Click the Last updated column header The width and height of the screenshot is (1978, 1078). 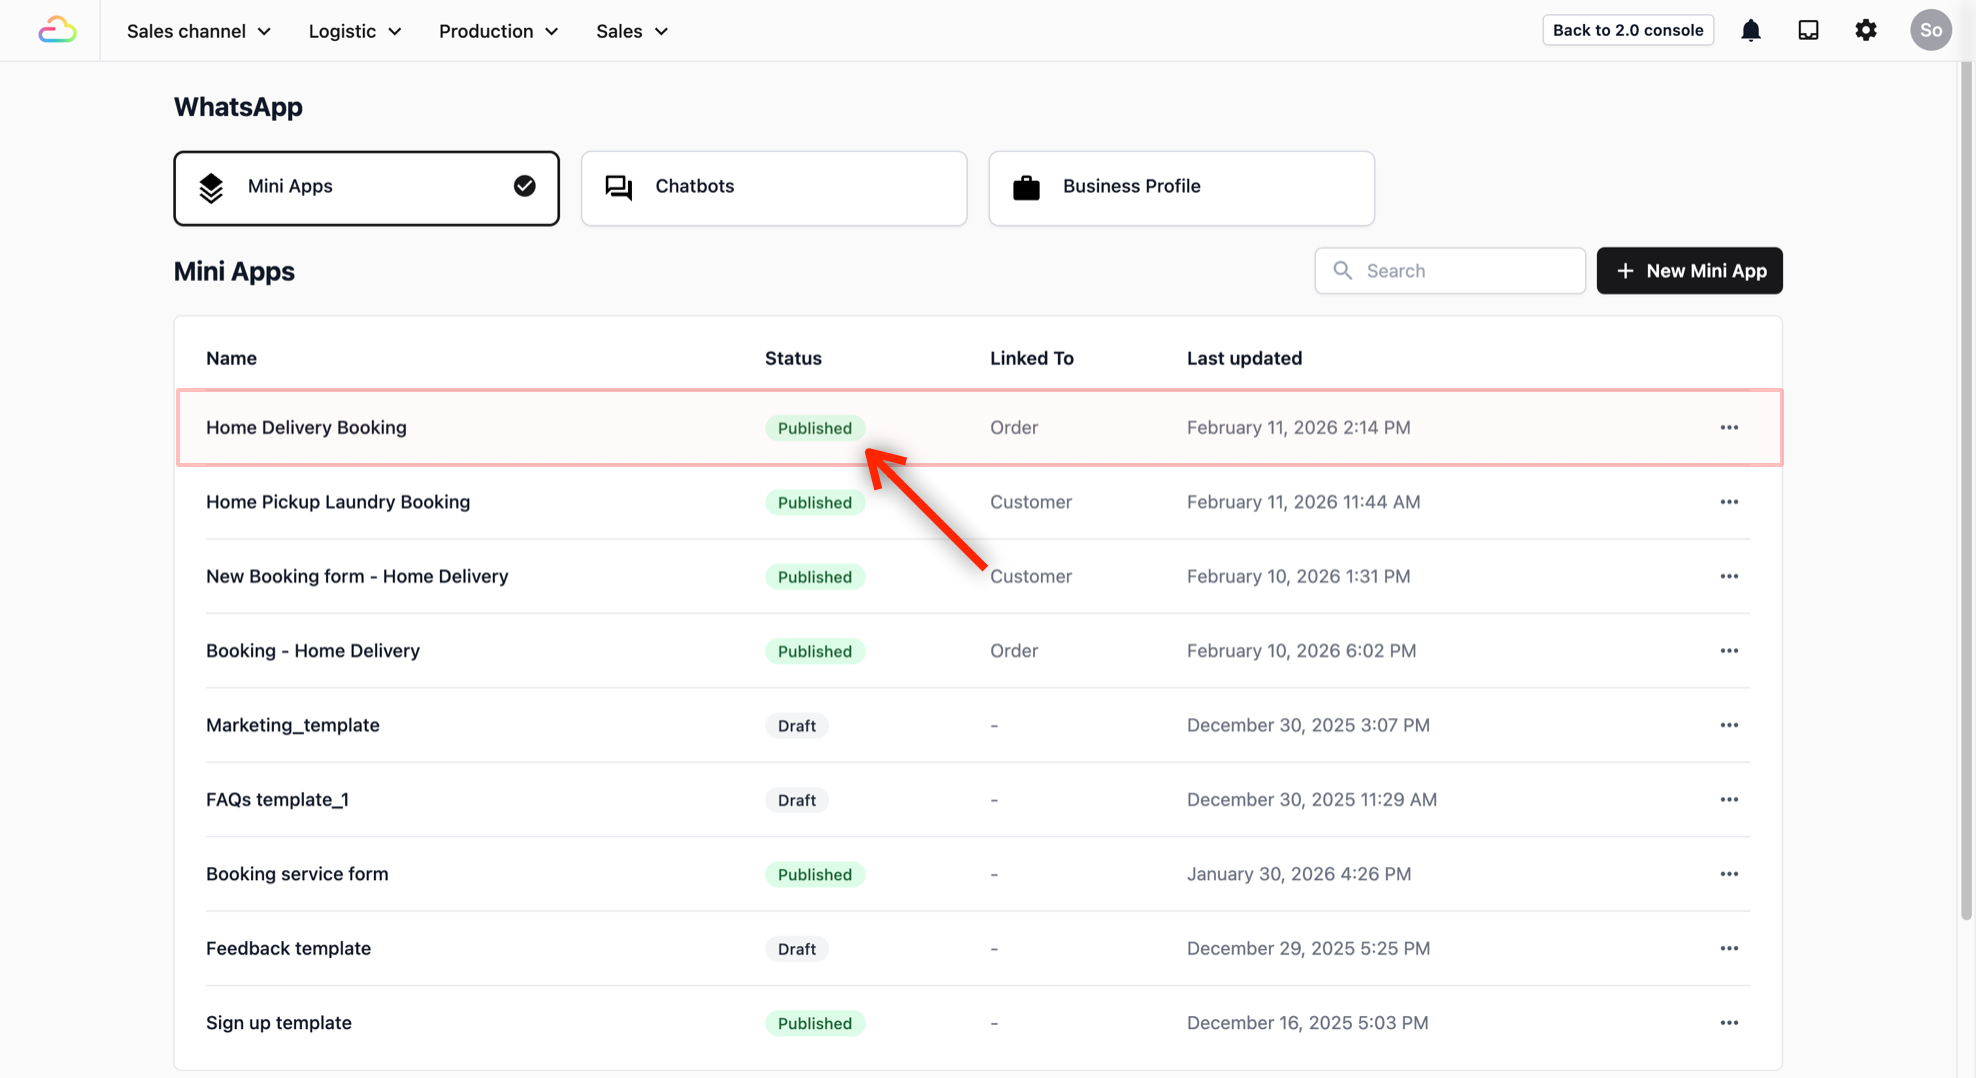pos(1244,358)
